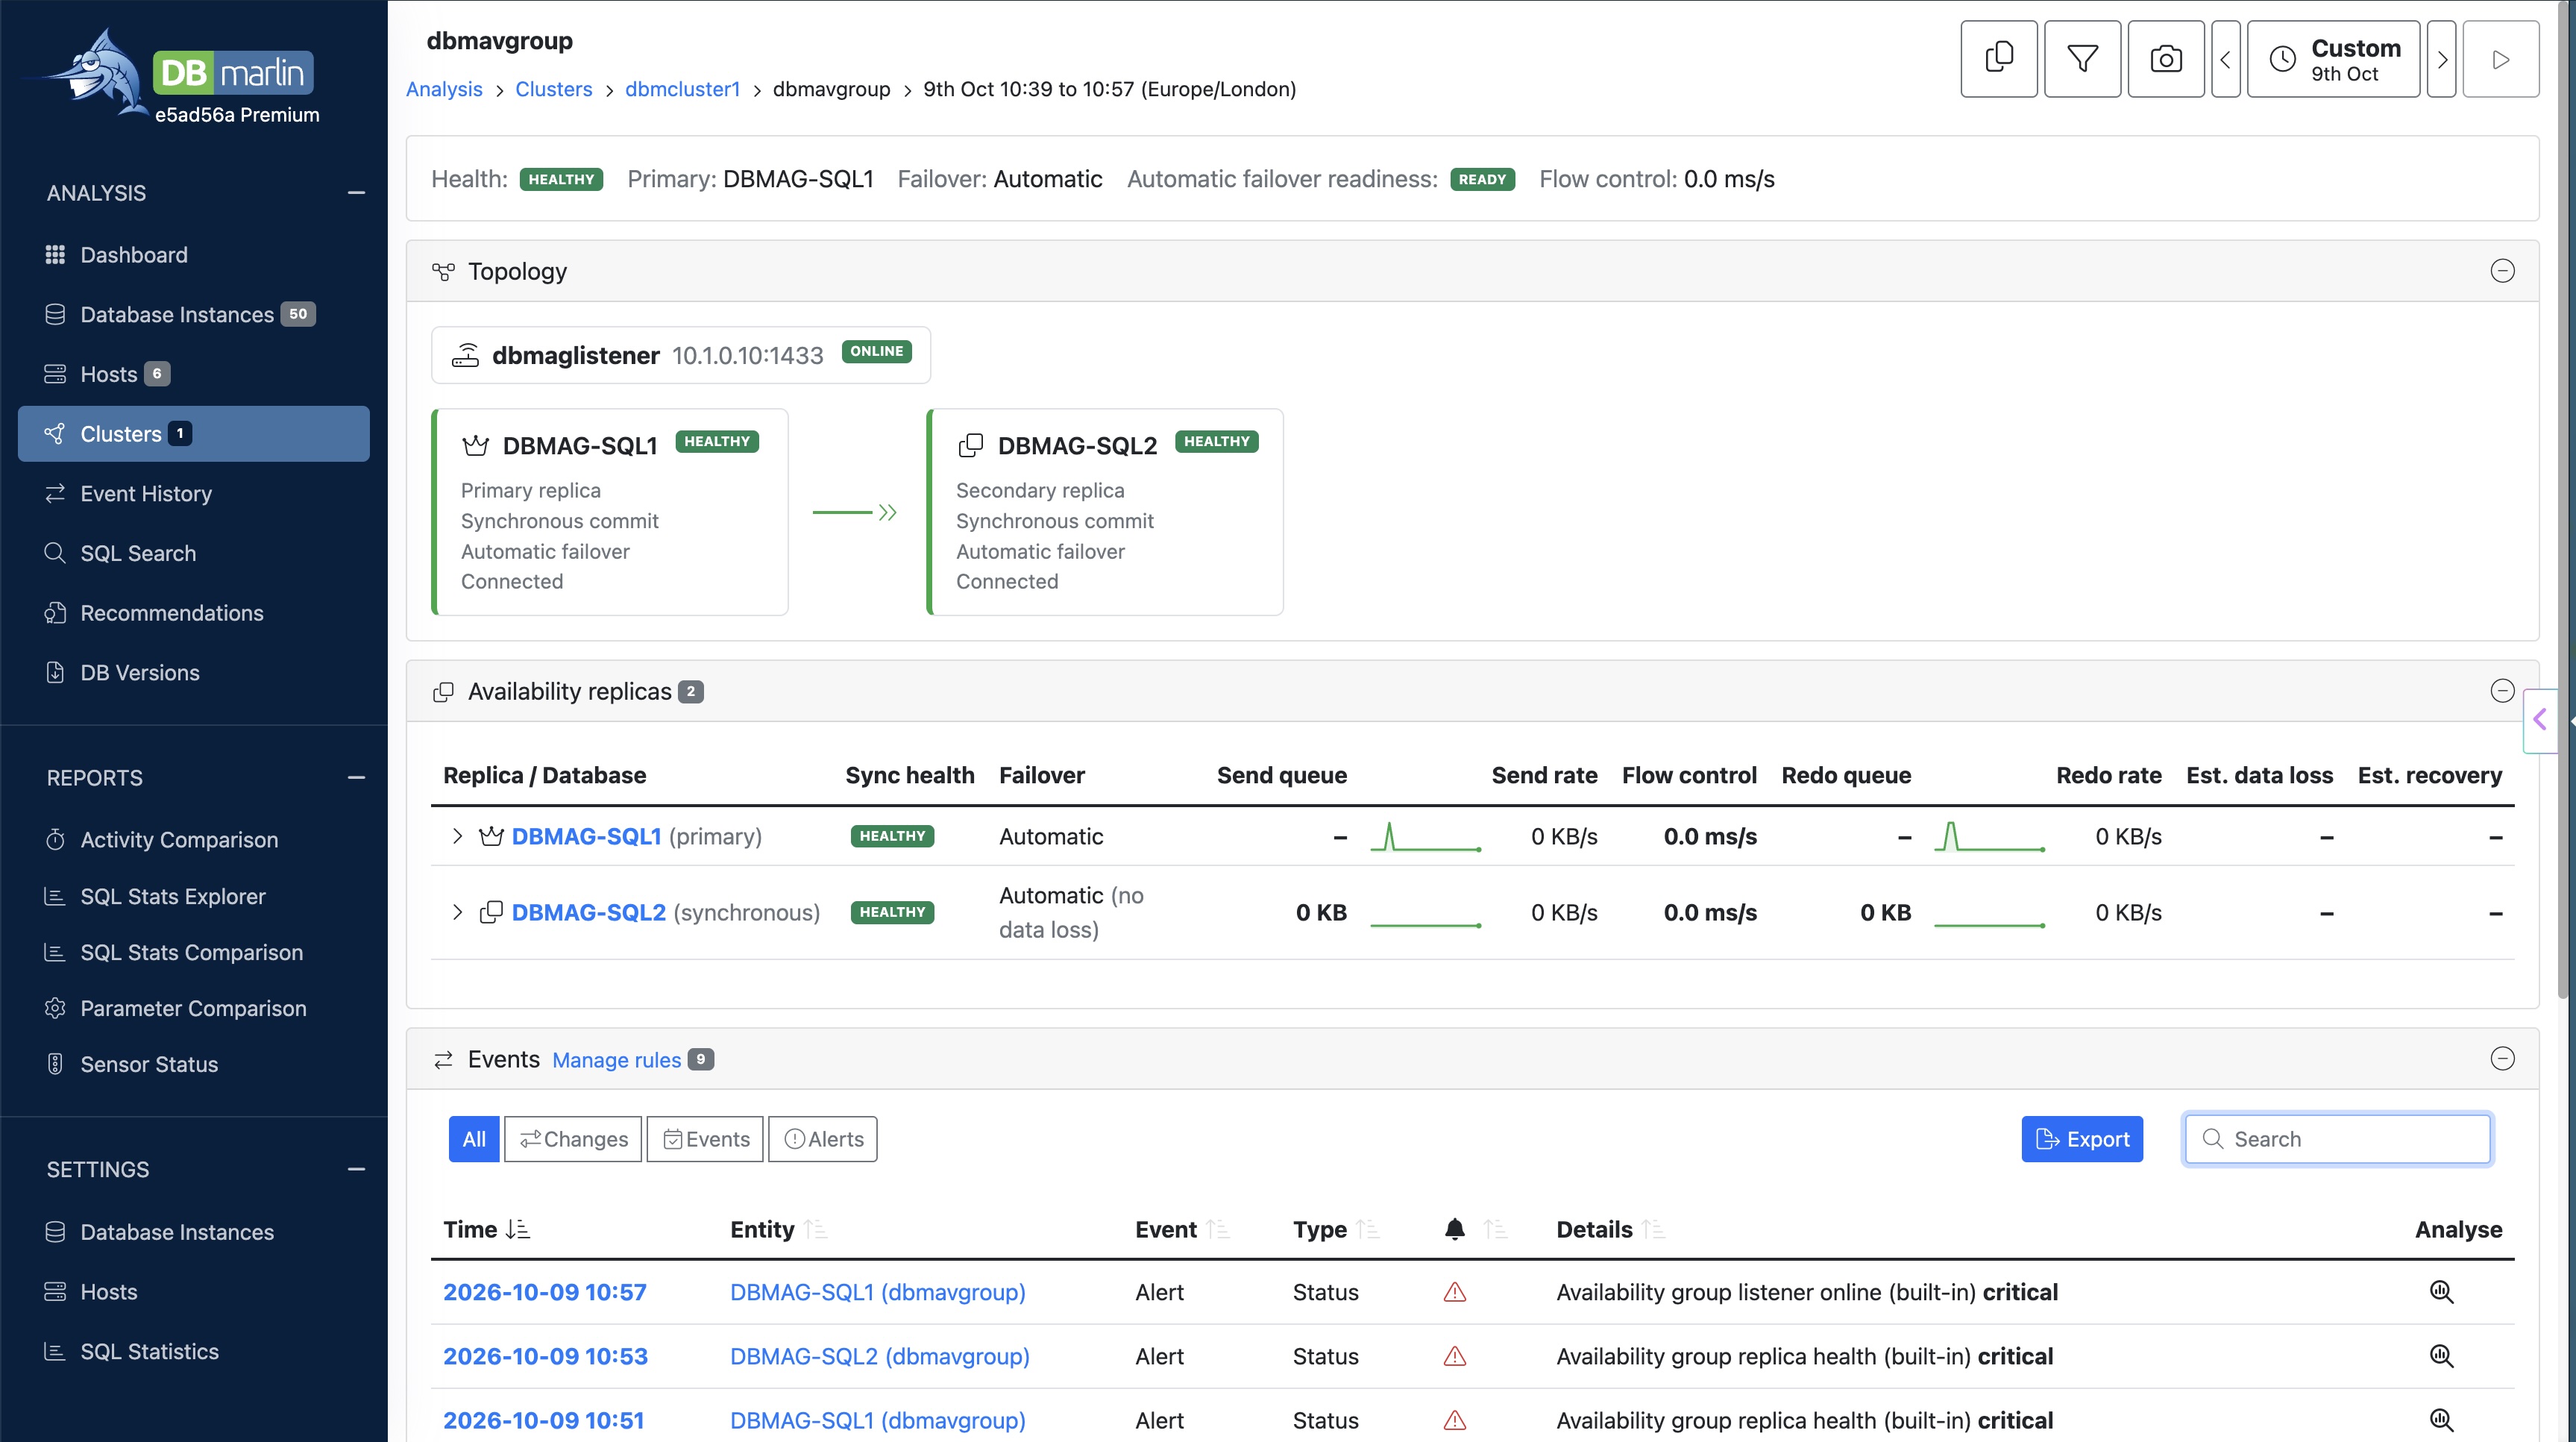Collapse the REPORTS sidebar section
Image resolution: width=2576 pixels, height=1442 pixels.
(356, 778)
